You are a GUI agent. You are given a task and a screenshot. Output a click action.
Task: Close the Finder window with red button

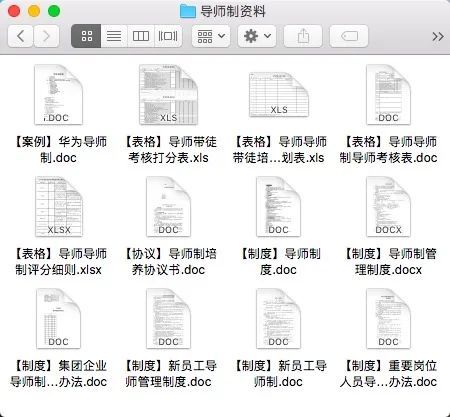click(14, 11)
